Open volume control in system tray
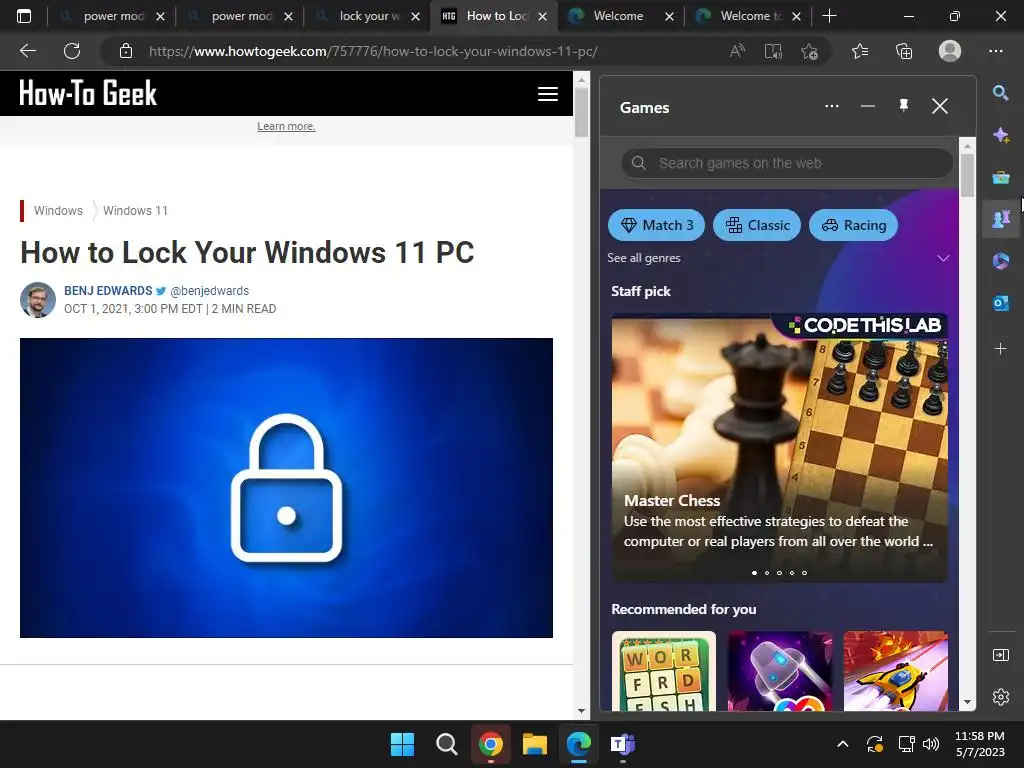The height and width of the screenshot is (768, 1024). (931, 744)
